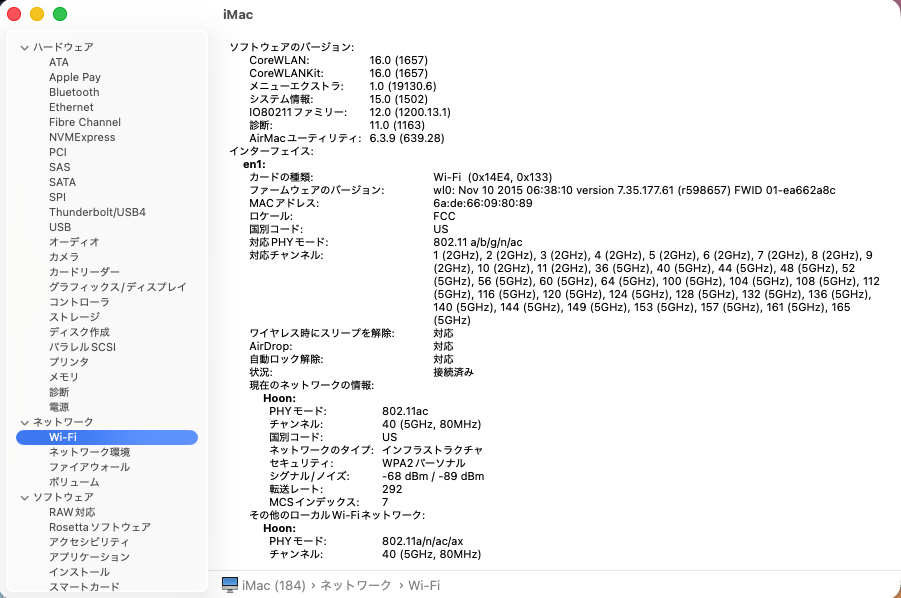Image resolution: width=901 pixels, height=598 pixels.
Task: Click the インフラストラクチャ network type value
Action: (x=432, y=450)
